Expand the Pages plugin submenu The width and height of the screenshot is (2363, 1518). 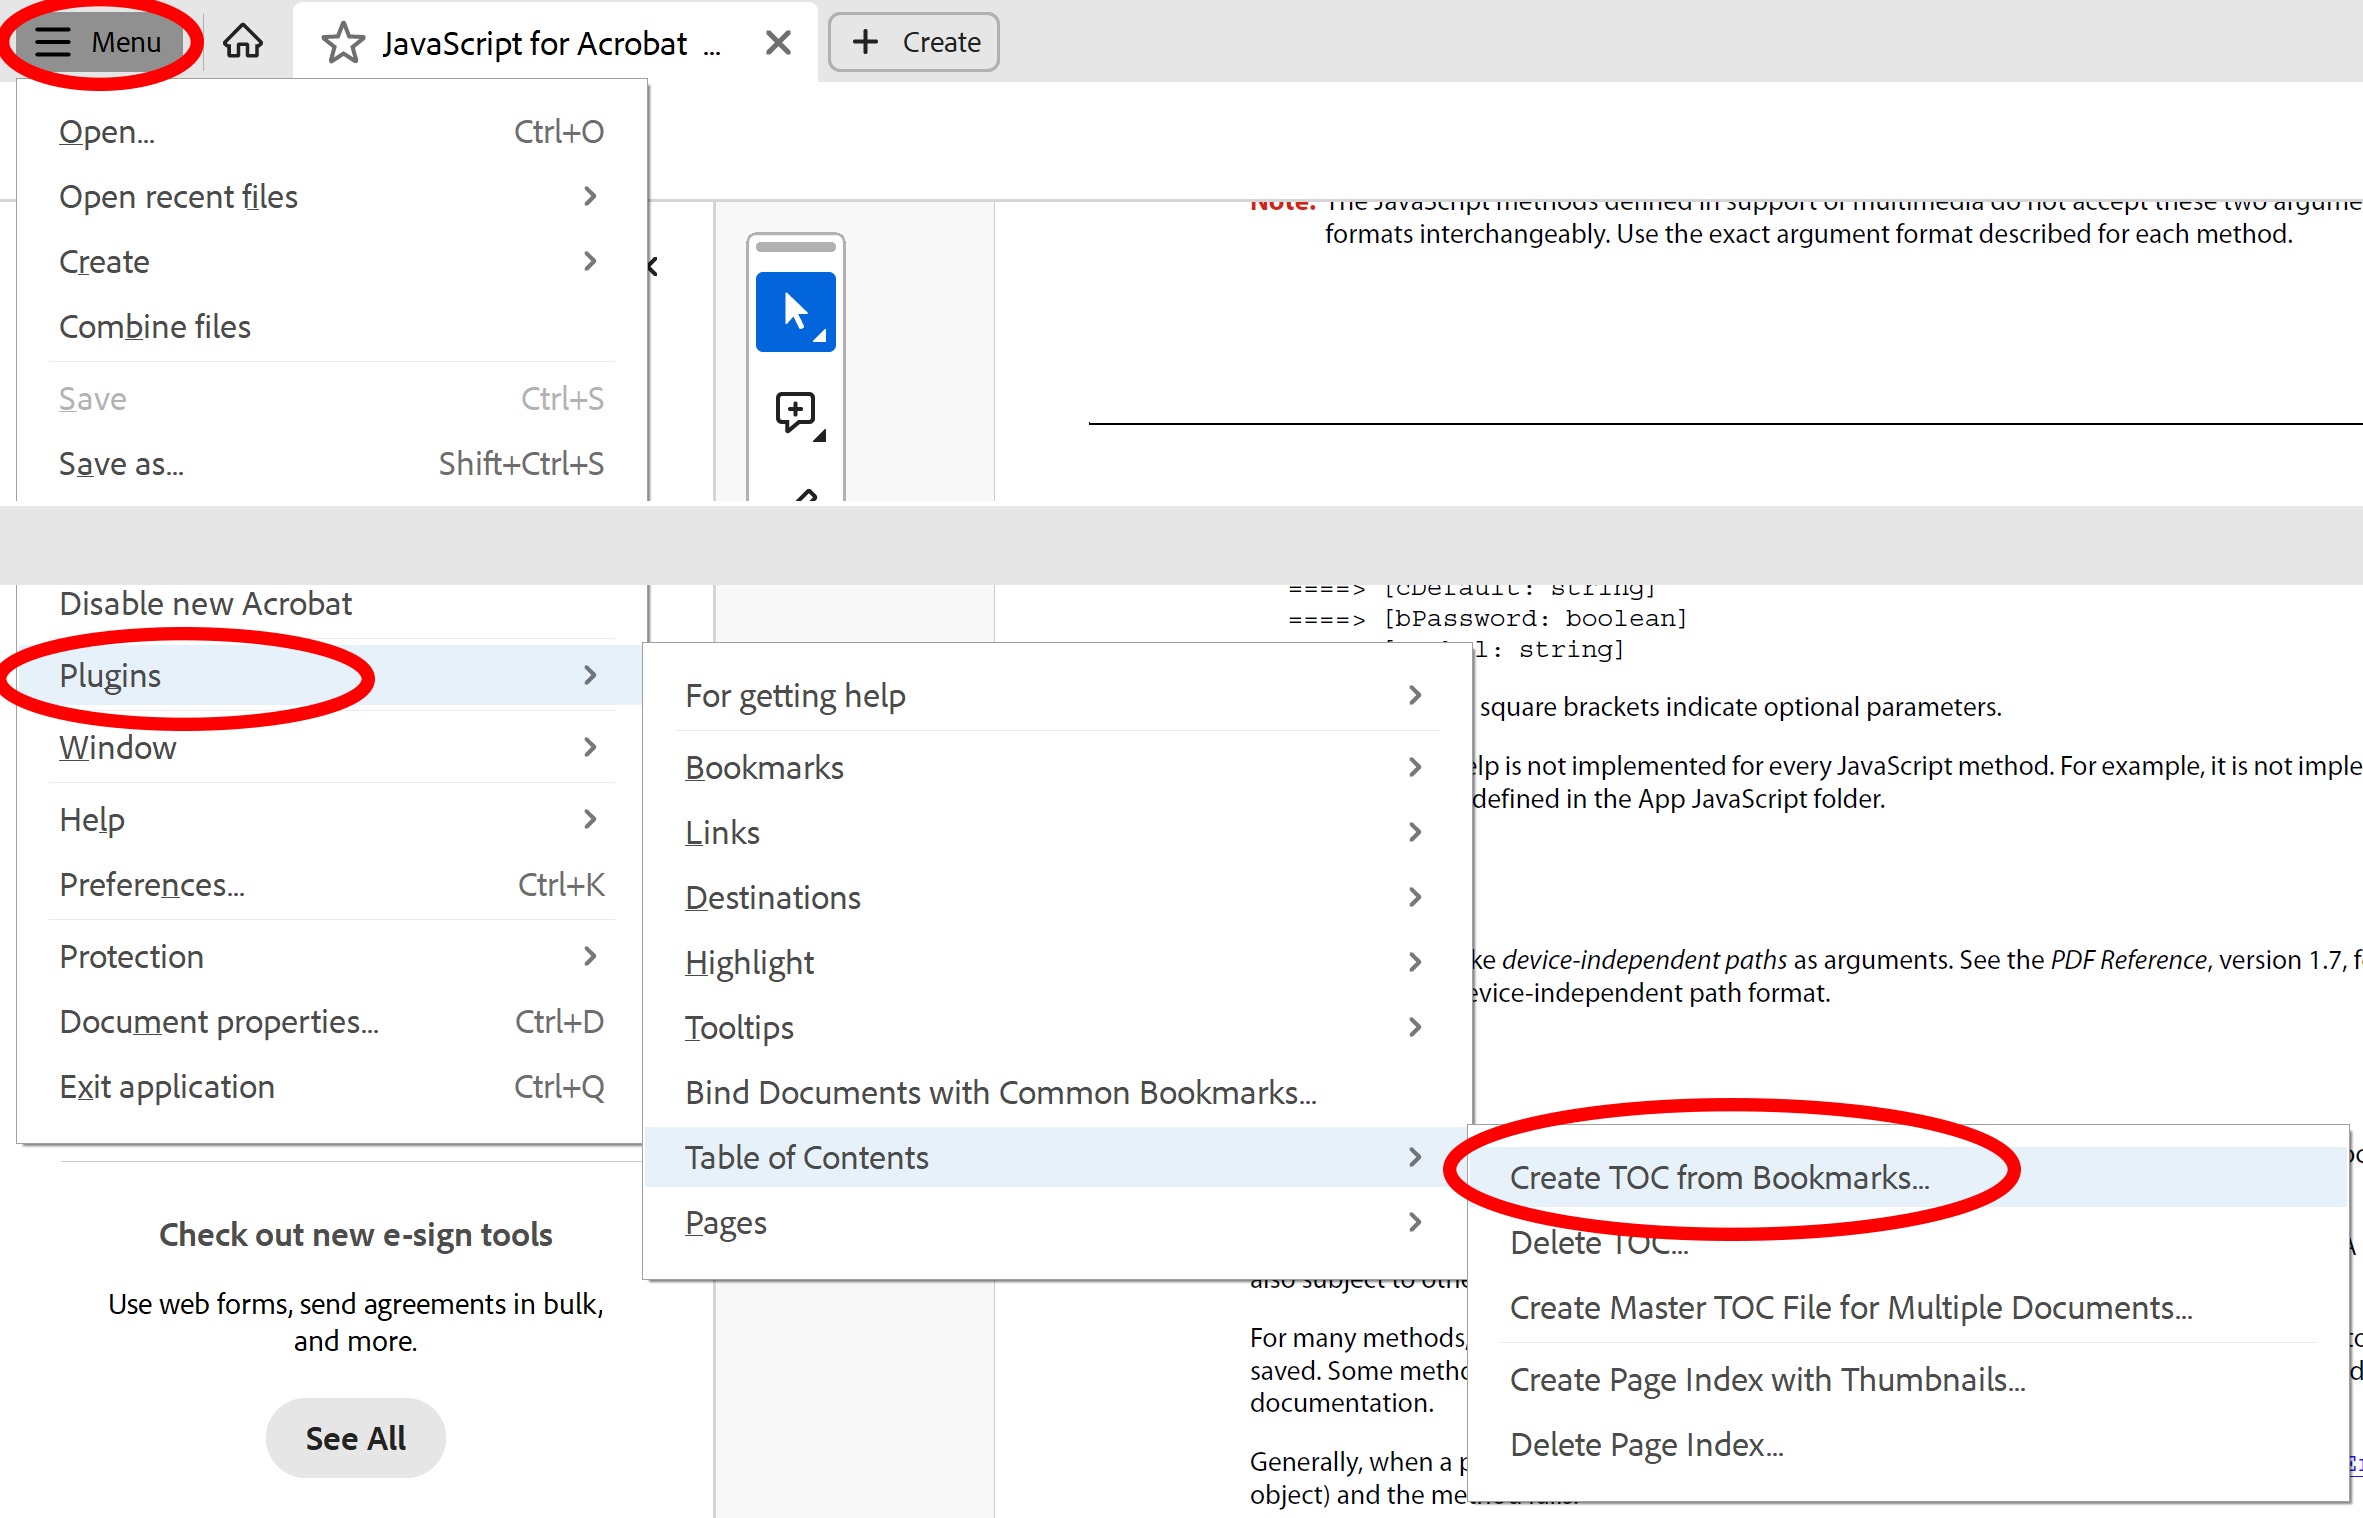click(1057, 1222)
